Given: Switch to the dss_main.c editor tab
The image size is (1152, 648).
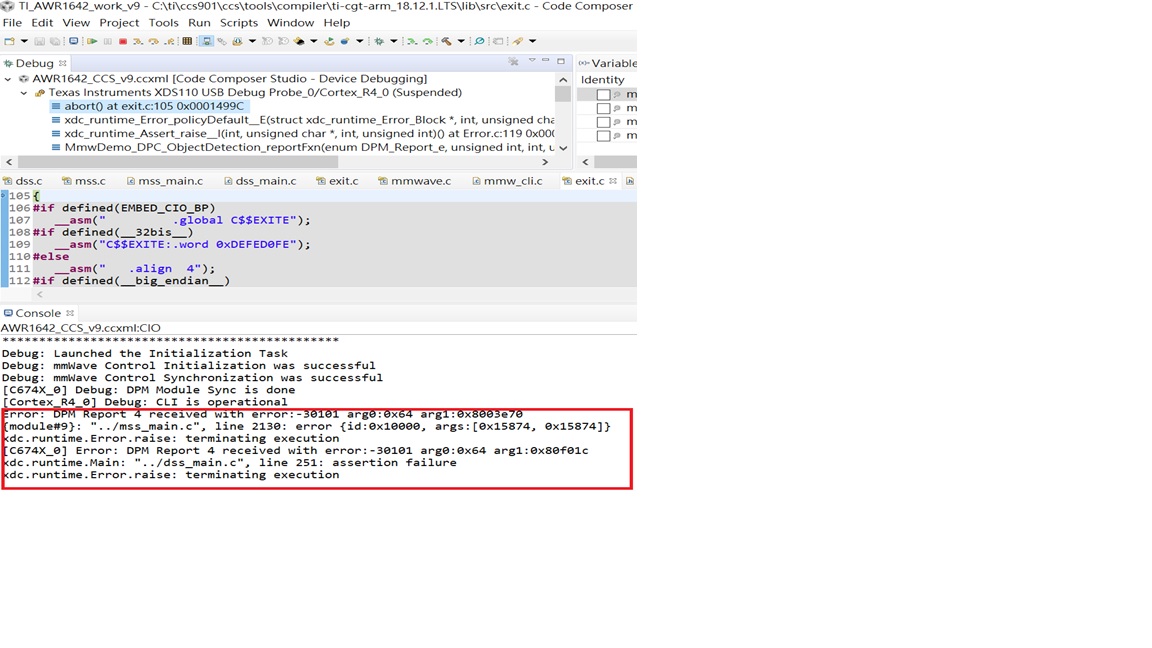Looking at the screenshot, I should pos(266,181).
